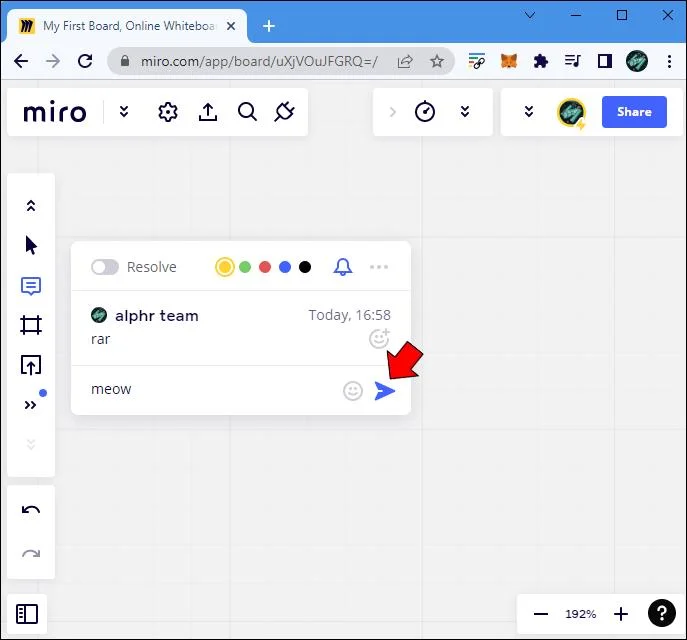
Task: Choose yellow comment color
Action: [x=225, y=267]
